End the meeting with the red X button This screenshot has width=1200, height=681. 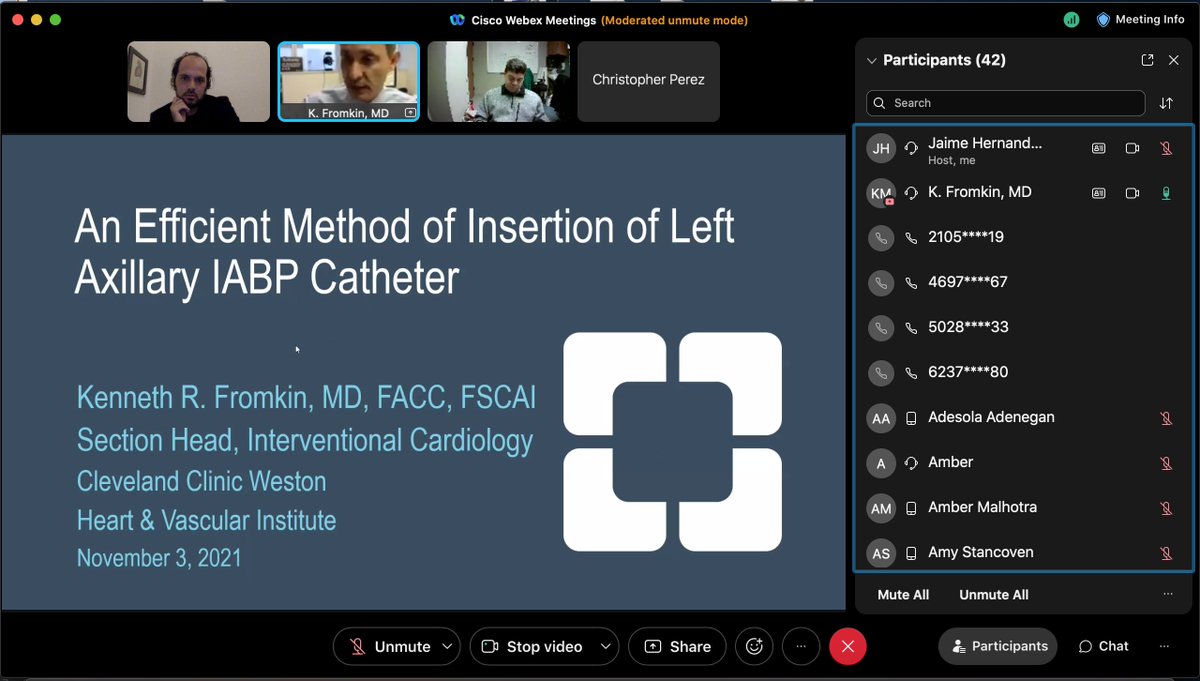pos(847,647)
